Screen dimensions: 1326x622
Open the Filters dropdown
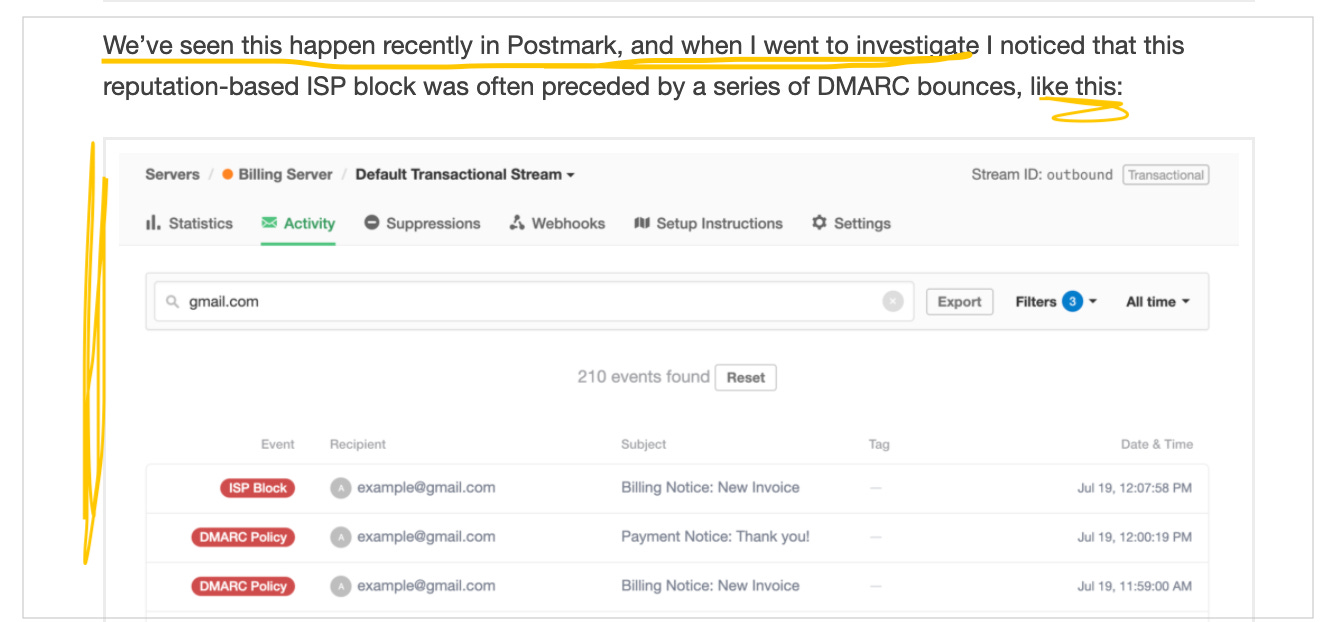[x=1056, y=301]
